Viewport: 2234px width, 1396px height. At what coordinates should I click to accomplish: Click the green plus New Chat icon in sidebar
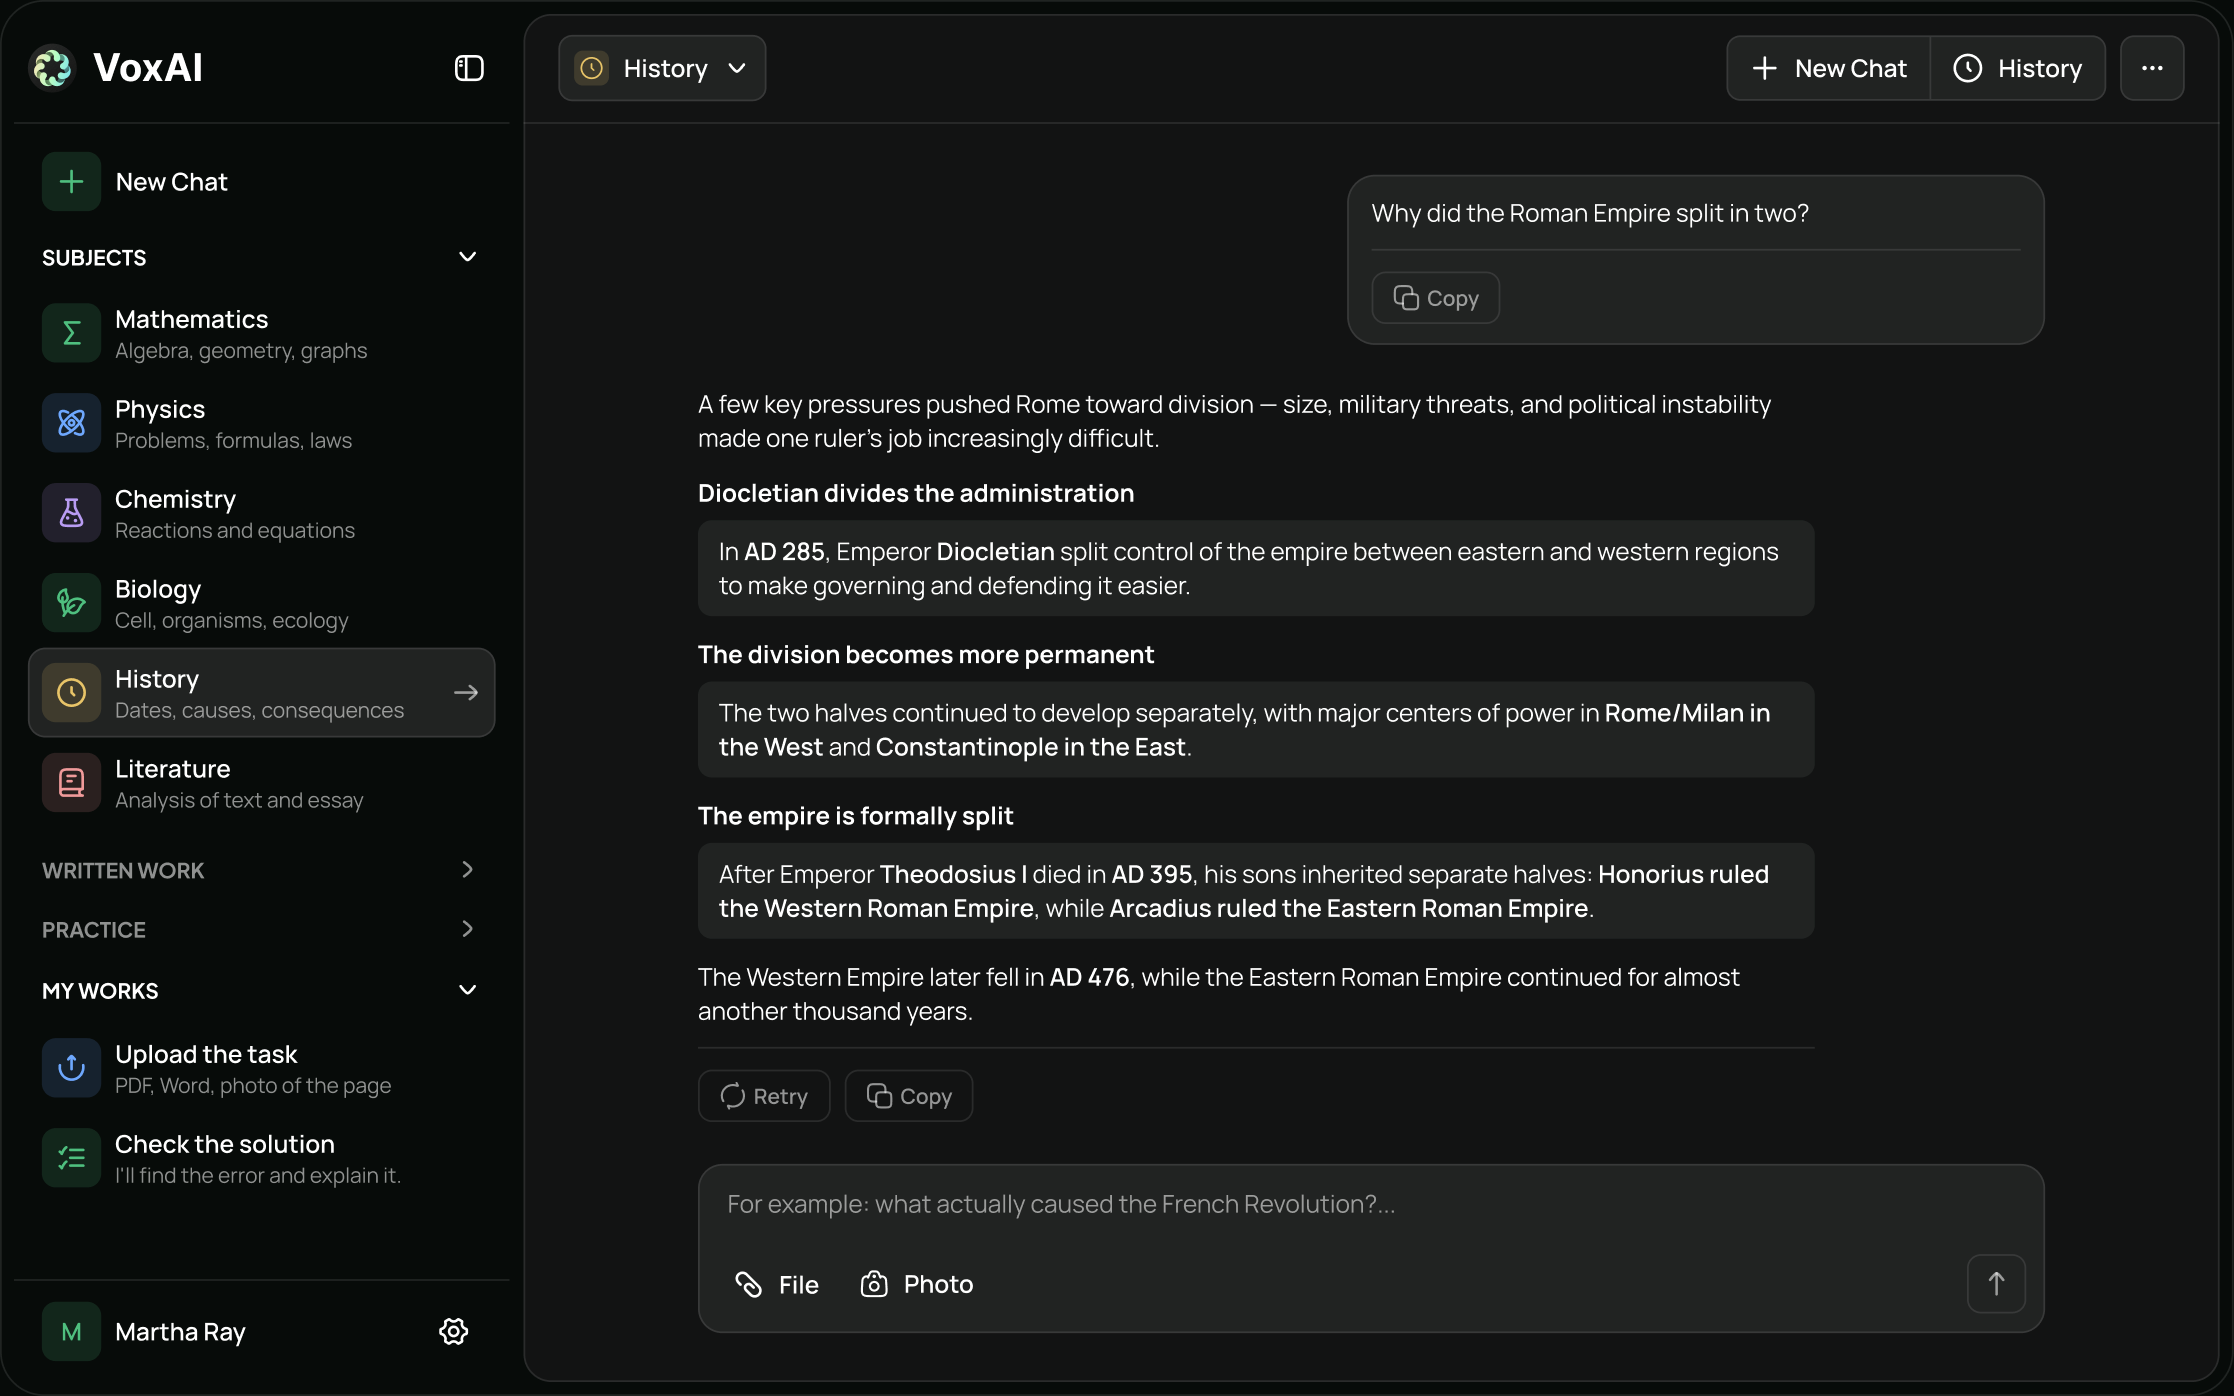pyautogui.click(x=71, y=182)
